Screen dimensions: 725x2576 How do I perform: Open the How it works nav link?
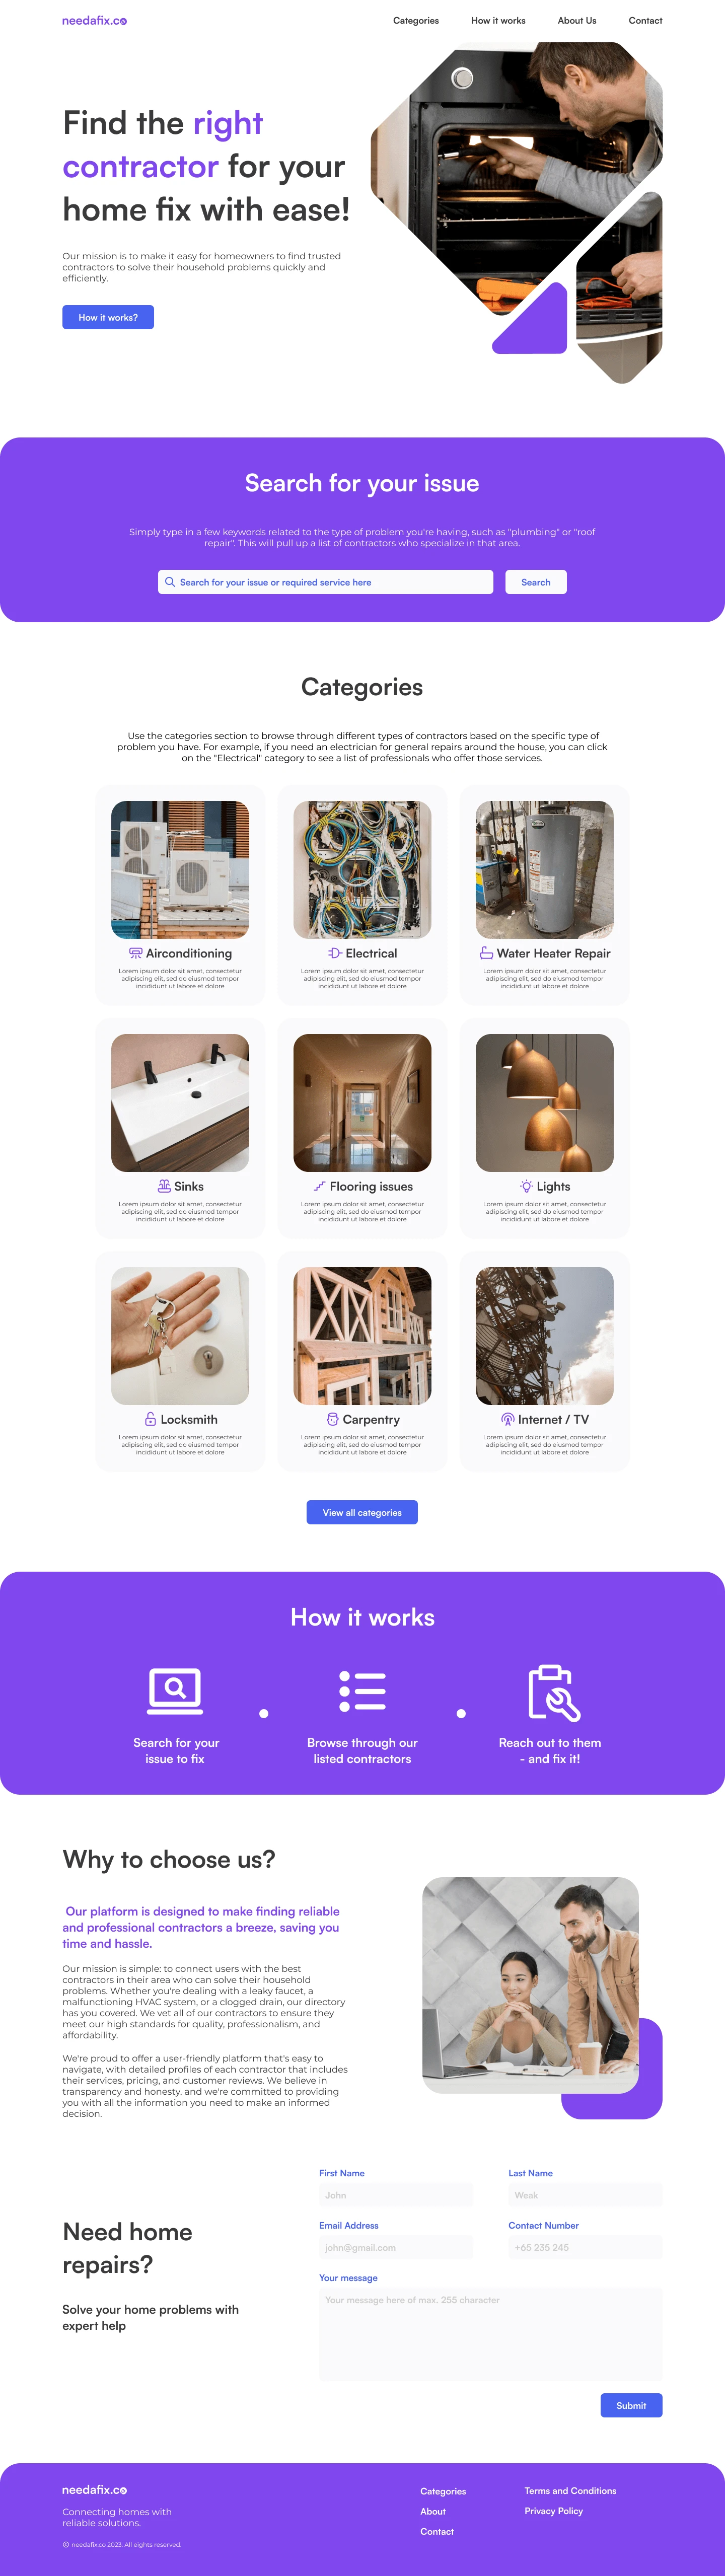pyautogui.click(x=498, y=20)
